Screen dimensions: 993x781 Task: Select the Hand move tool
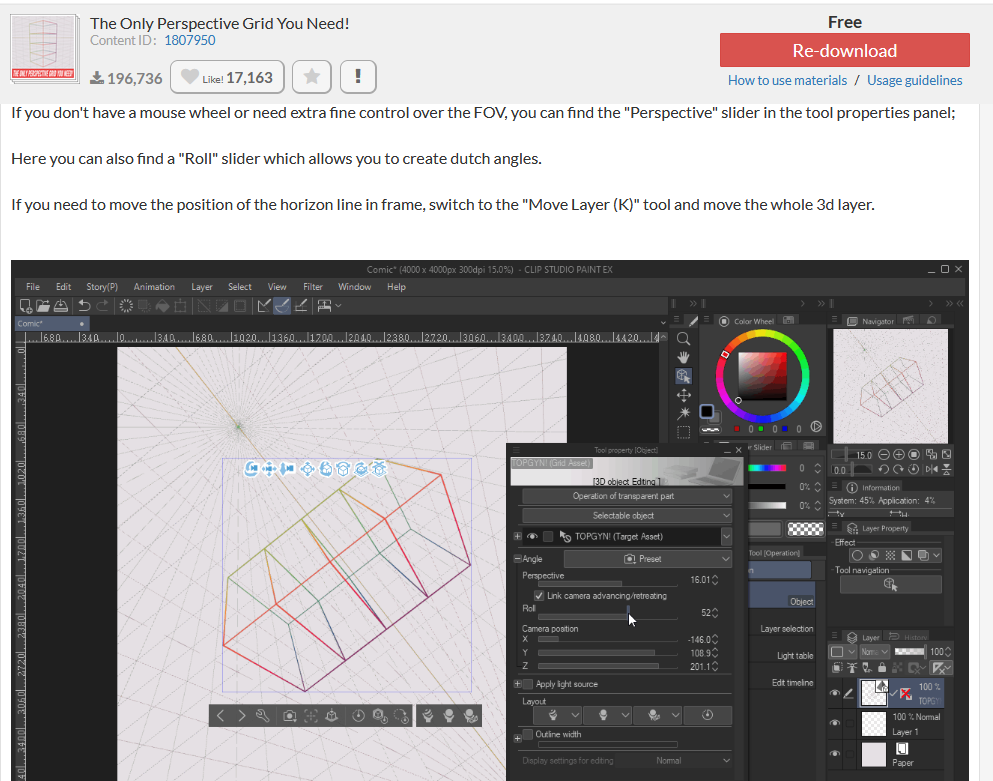tap(683, 357)
